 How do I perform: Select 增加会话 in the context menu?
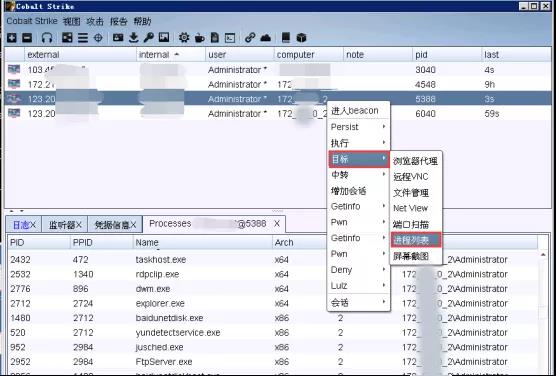pos(358,191)
